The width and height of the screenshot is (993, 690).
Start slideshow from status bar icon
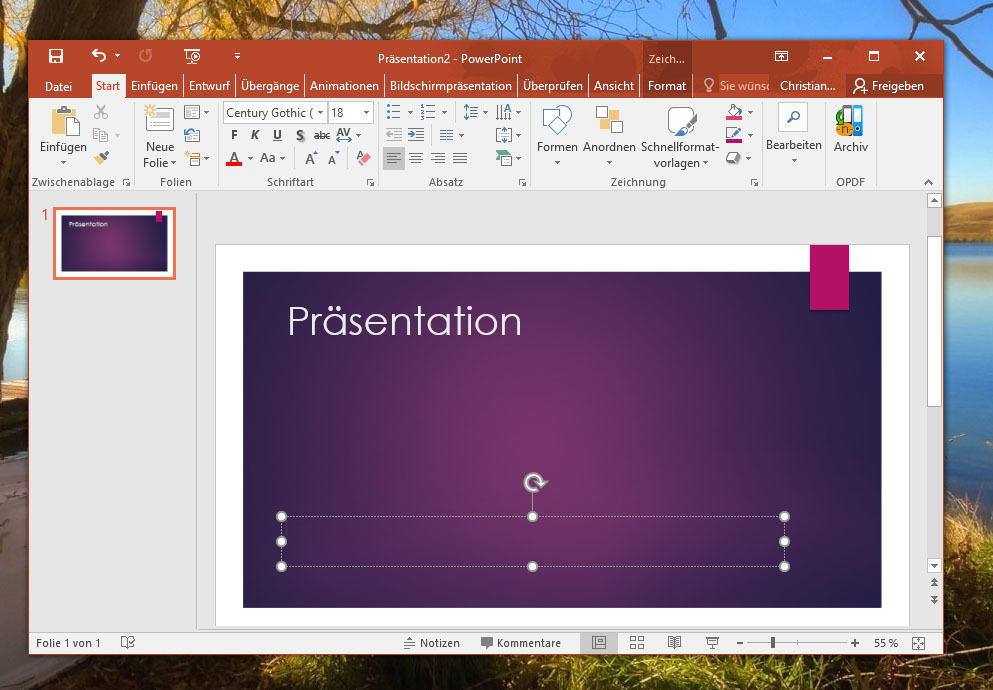pyautogui.click(x=713, y=643)
